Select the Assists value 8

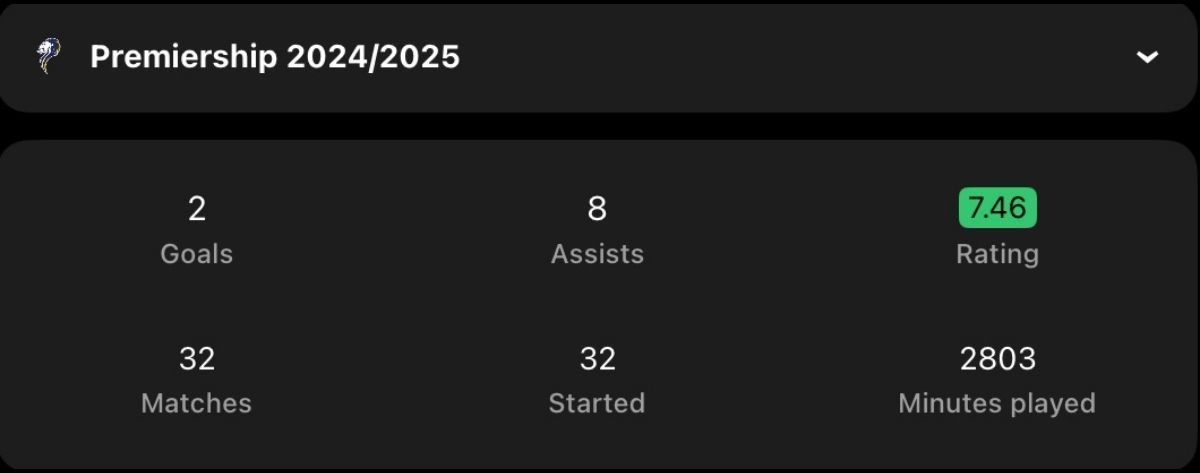coord(597,208)
